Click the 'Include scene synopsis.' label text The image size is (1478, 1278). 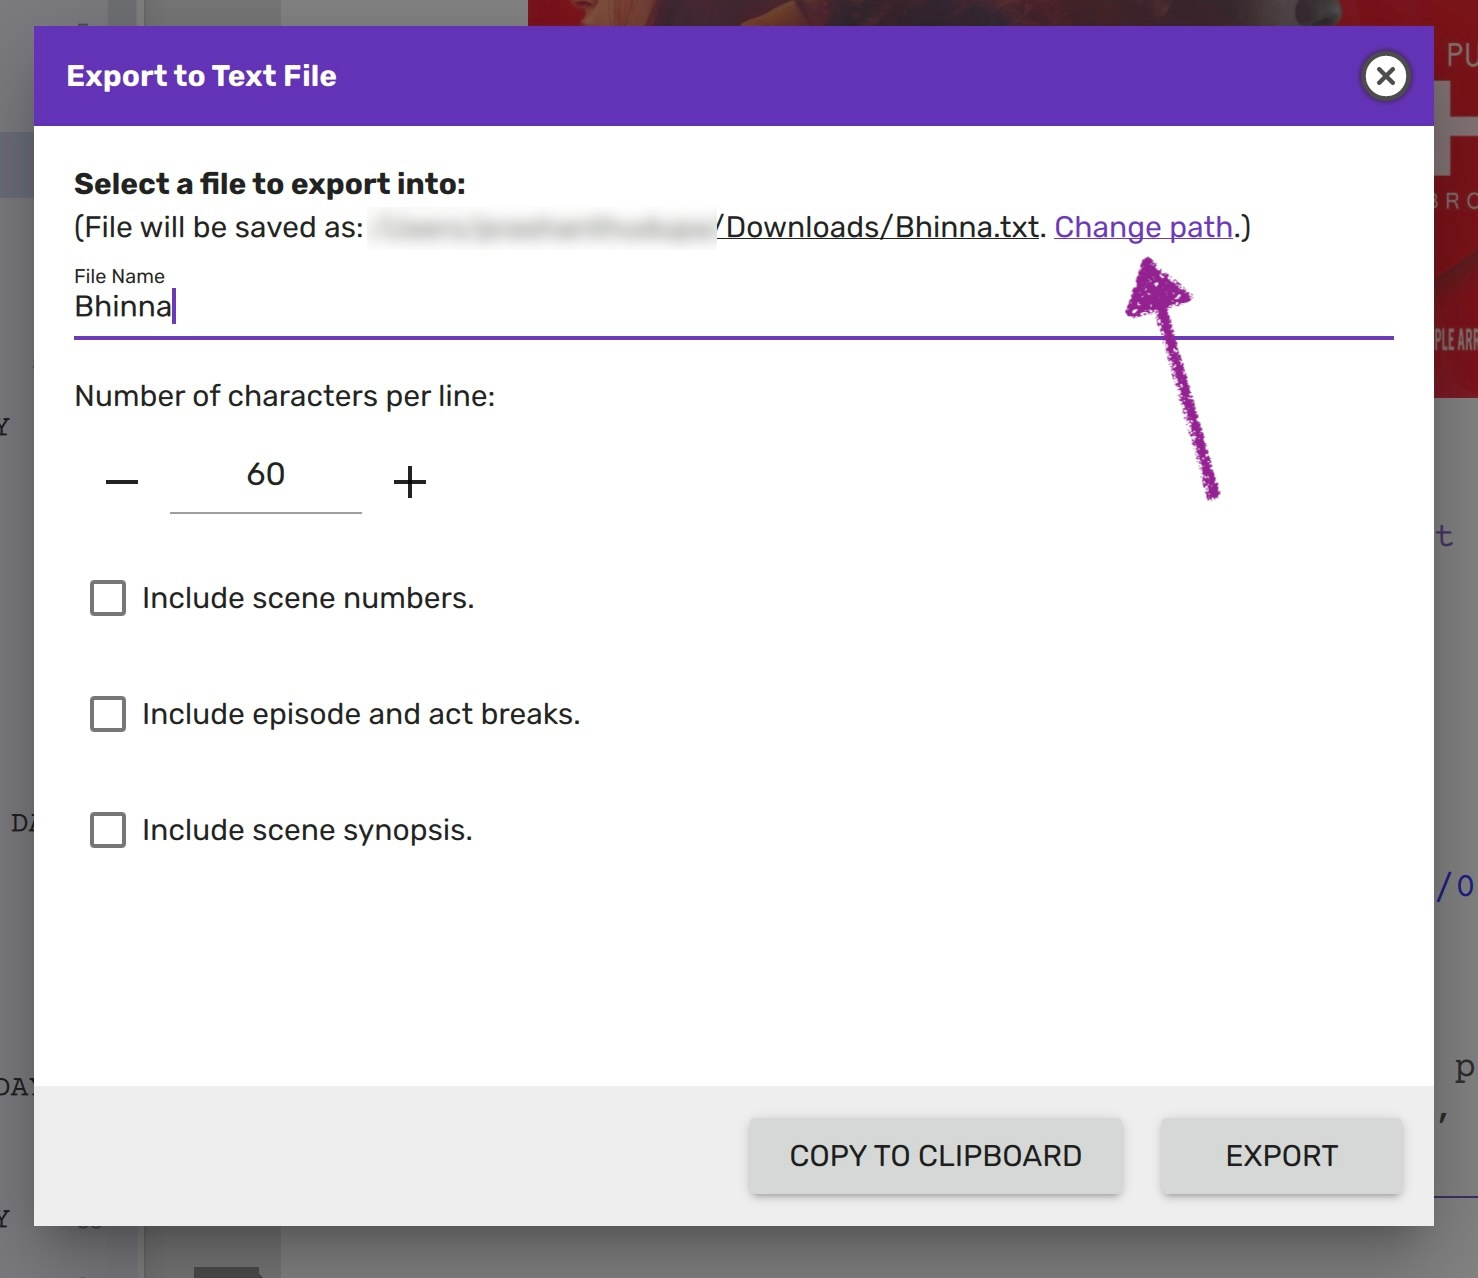tap(307, 830)
